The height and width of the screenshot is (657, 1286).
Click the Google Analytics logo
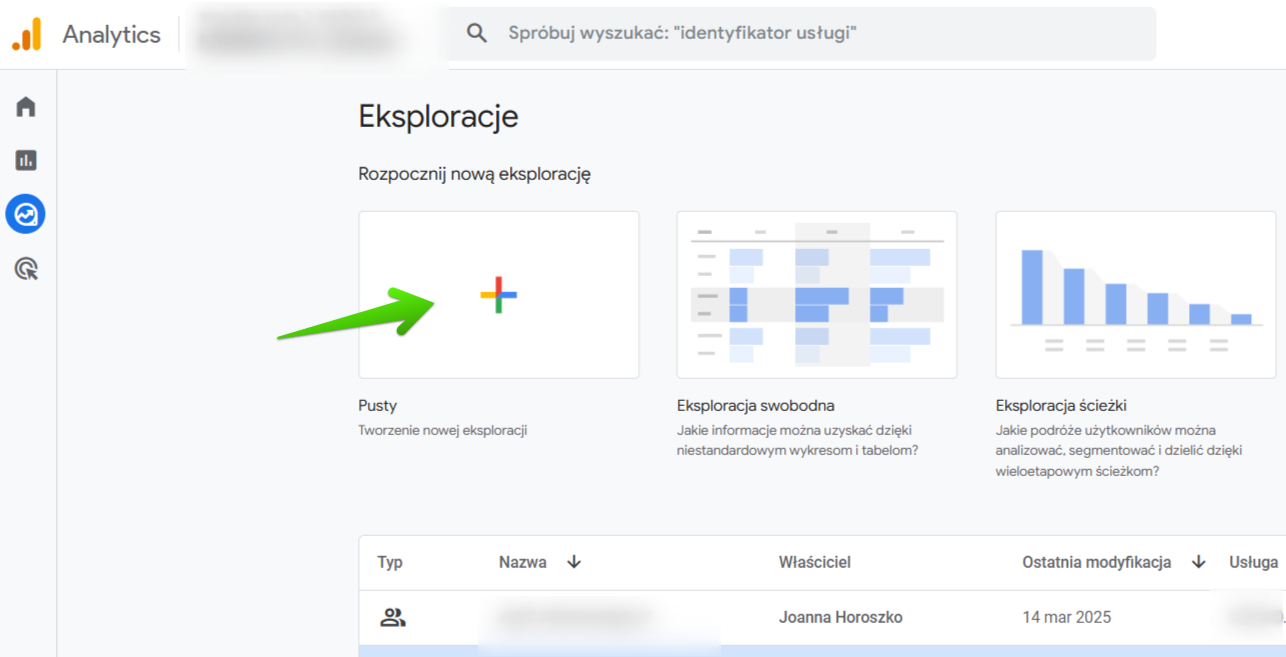pyautogui.click(x=27, y=34)
